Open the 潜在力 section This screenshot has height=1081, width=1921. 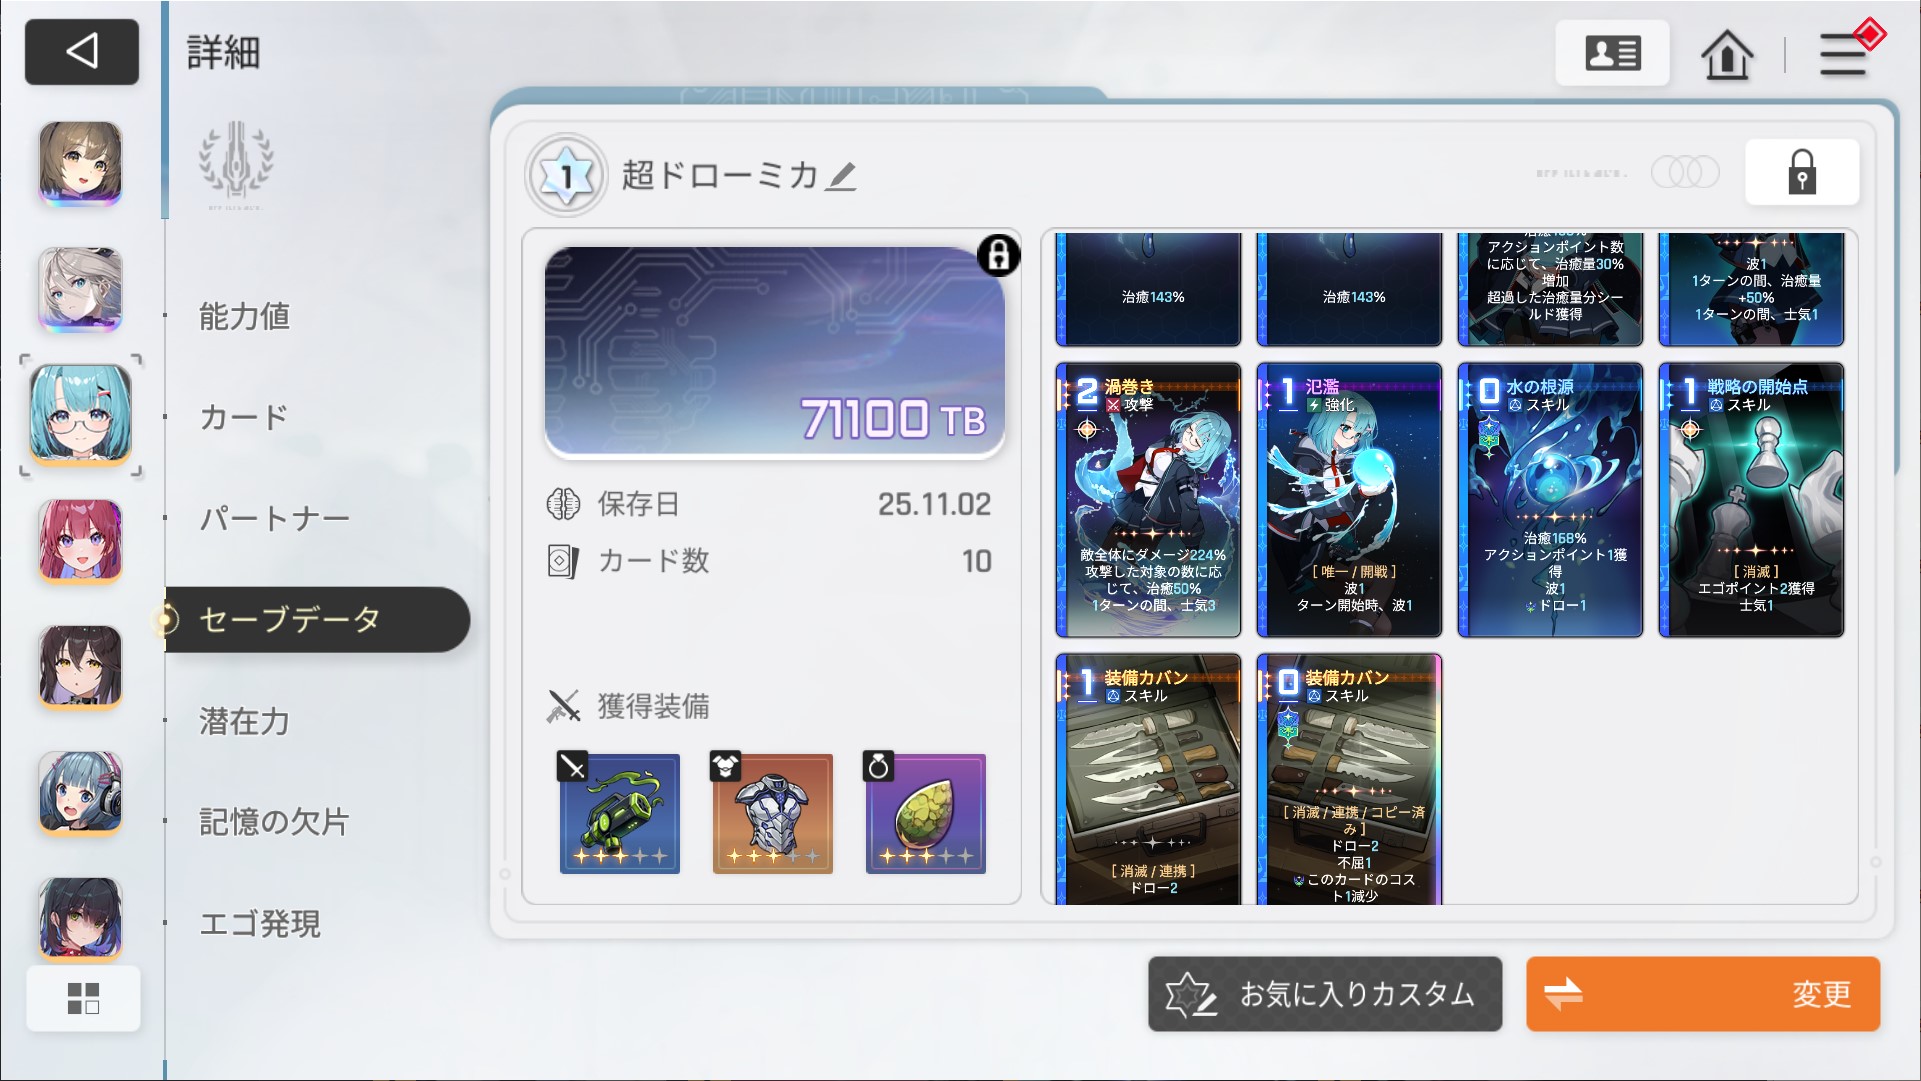tap(245, 721)
